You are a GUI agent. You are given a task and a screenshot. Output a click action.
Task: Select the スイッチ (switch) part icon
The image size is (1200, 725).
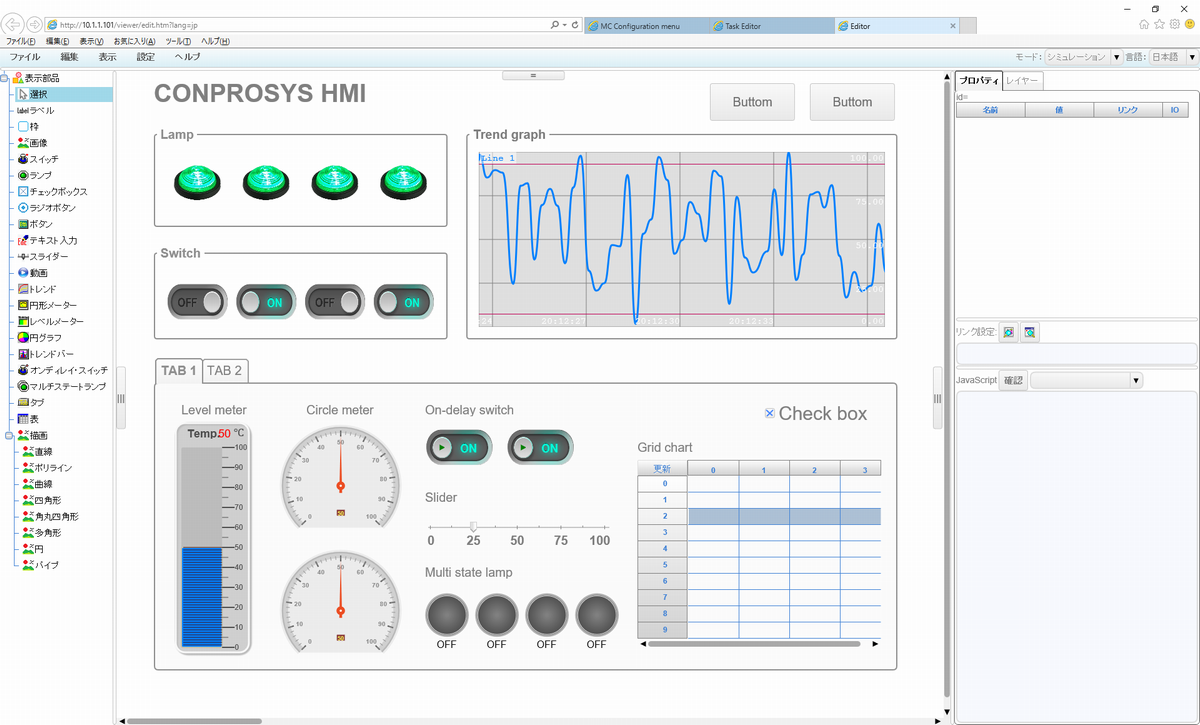point(23,159)
